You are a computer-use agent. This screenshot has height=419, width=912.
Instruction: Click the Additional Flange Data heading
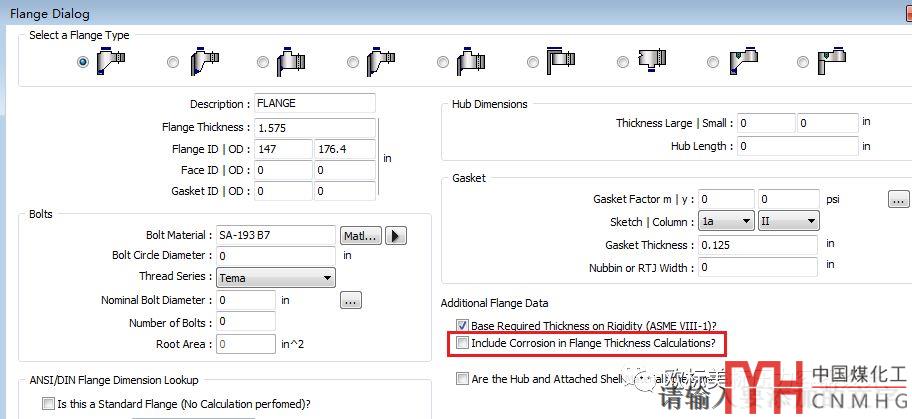pyautogui.click(x=494, y=303)
